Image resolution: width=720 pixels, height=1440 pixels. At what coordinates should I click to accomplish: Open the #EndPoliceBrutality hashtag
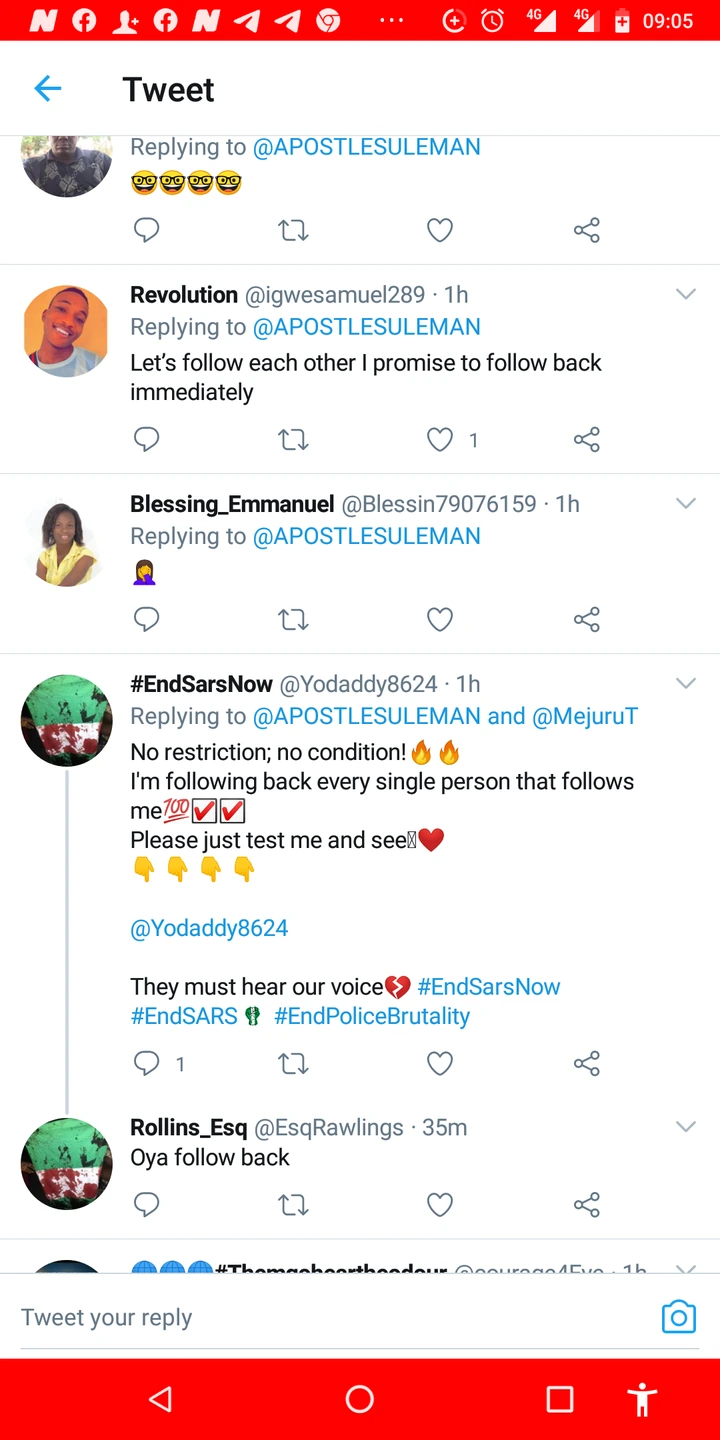372,1016
